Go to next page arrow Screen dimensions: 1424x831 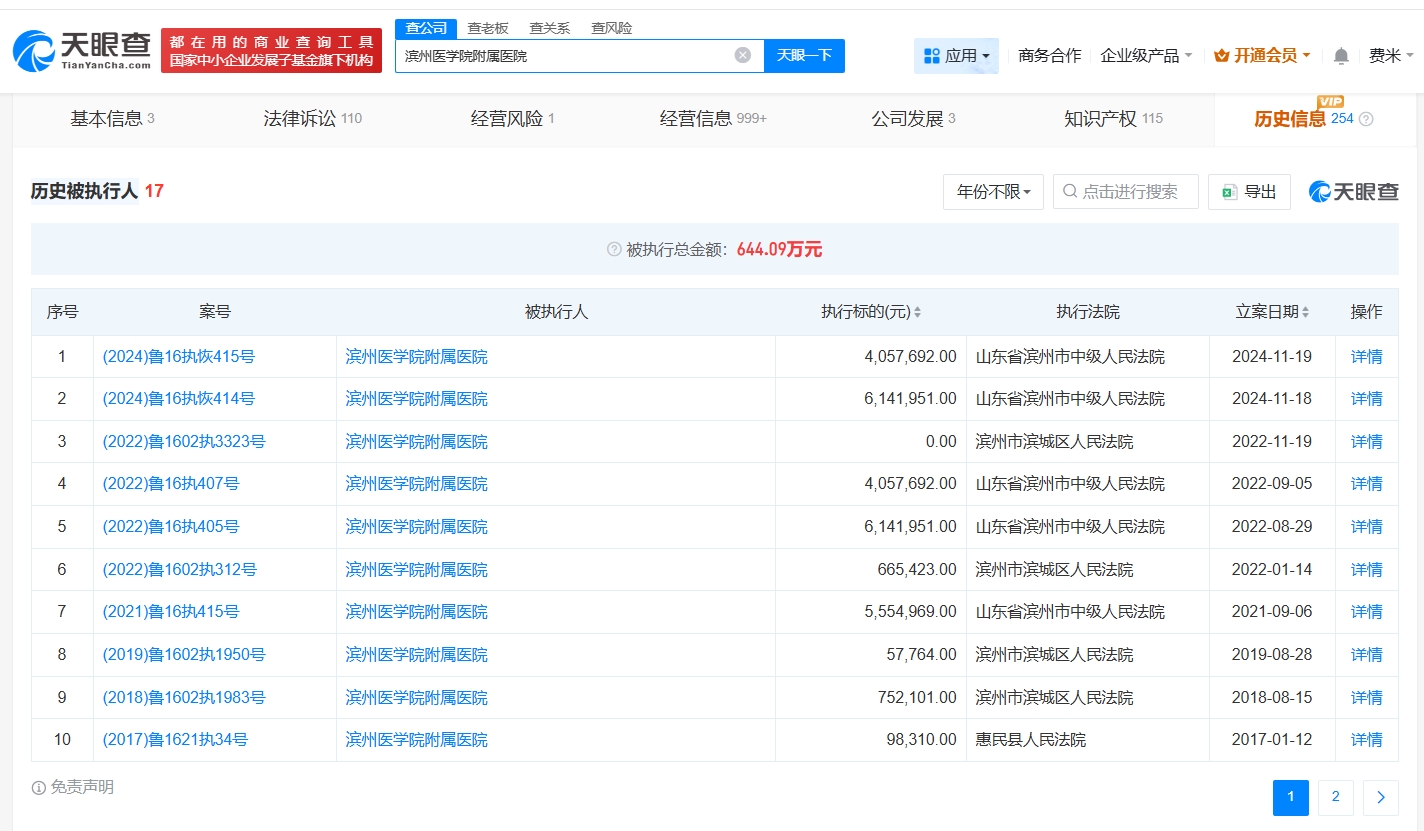point(1380,797)
